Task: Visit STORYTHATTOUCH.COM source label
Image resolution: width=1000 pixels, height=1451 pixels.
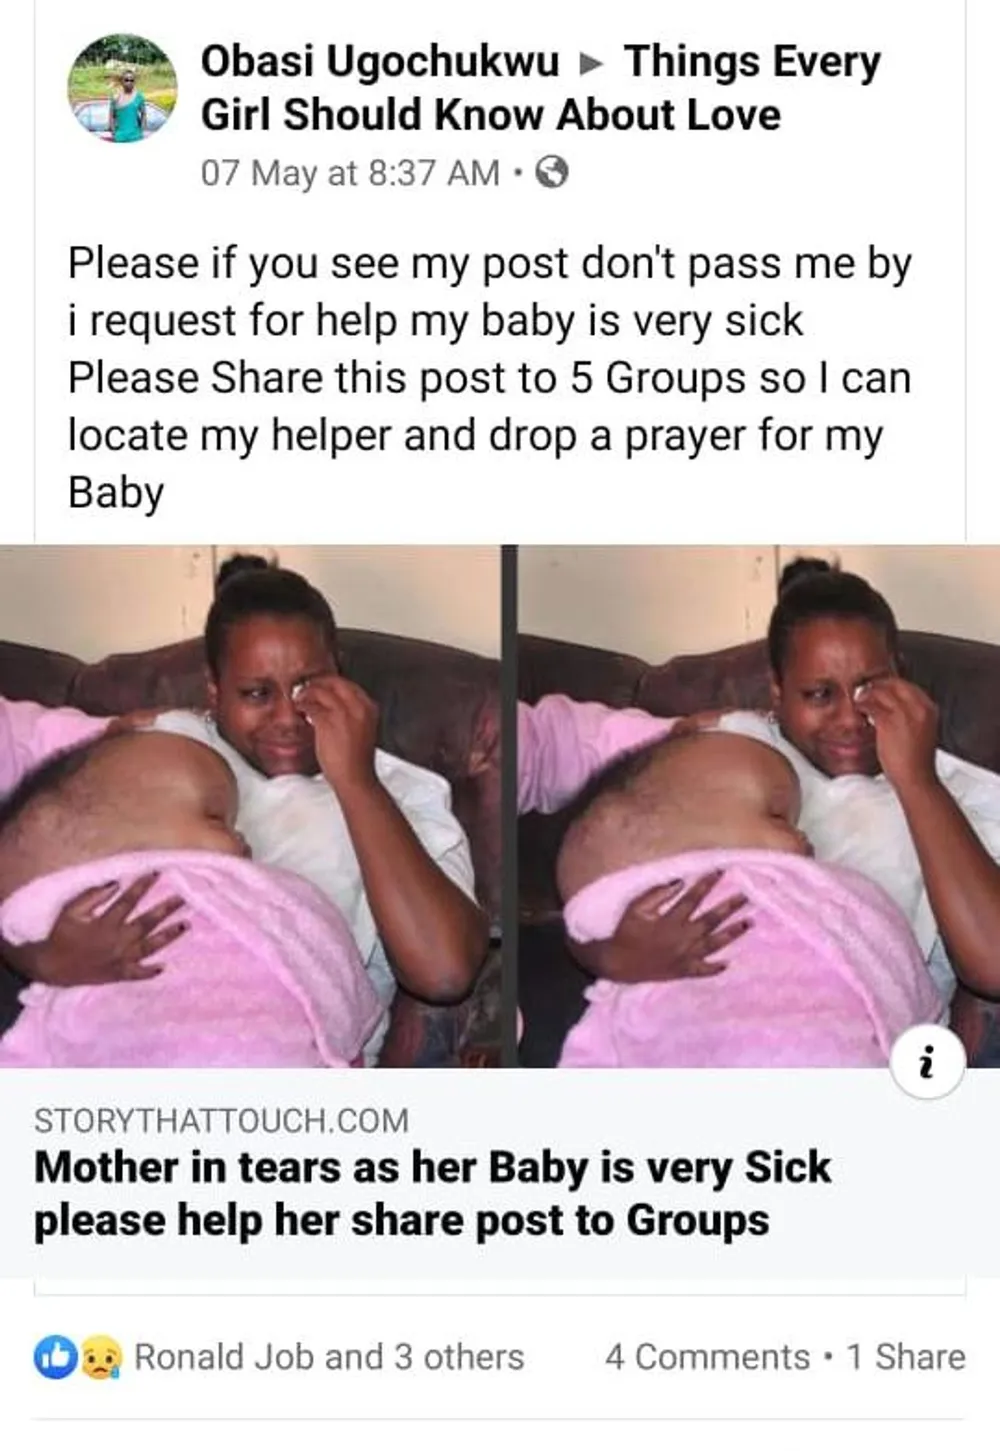Action: (x=221, y=1120)
